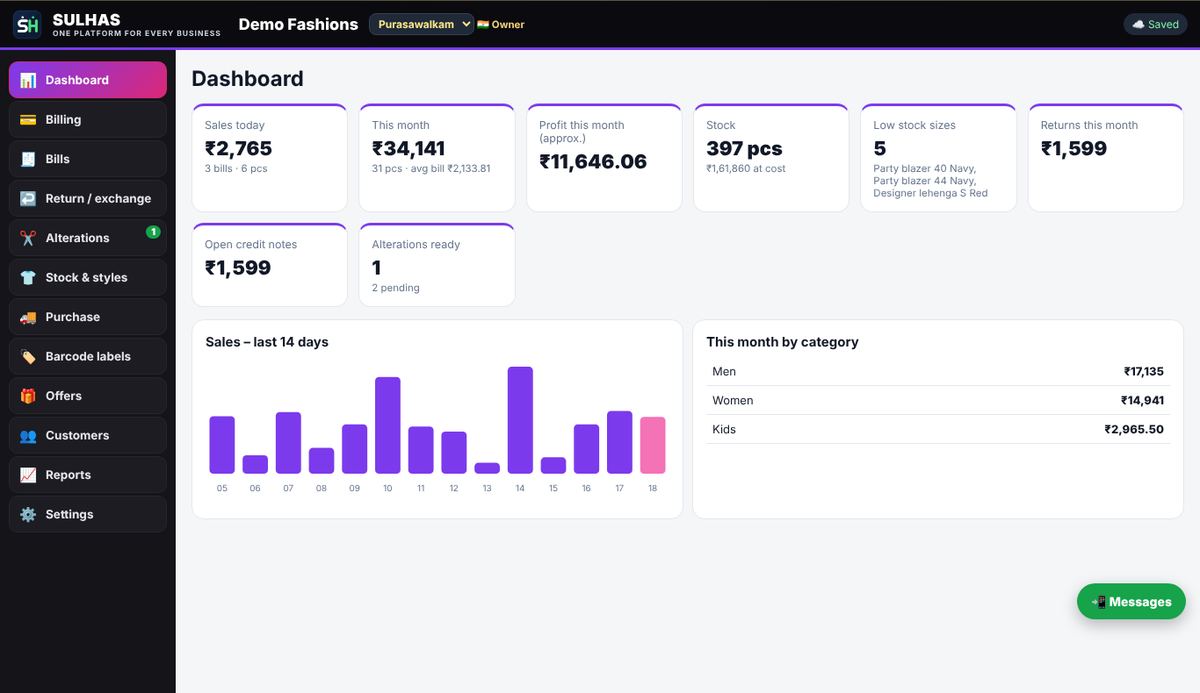Select the t-shirt icon for Stock & styles
The width and height of the screenshot is (1200, 693).
(28, 278)
